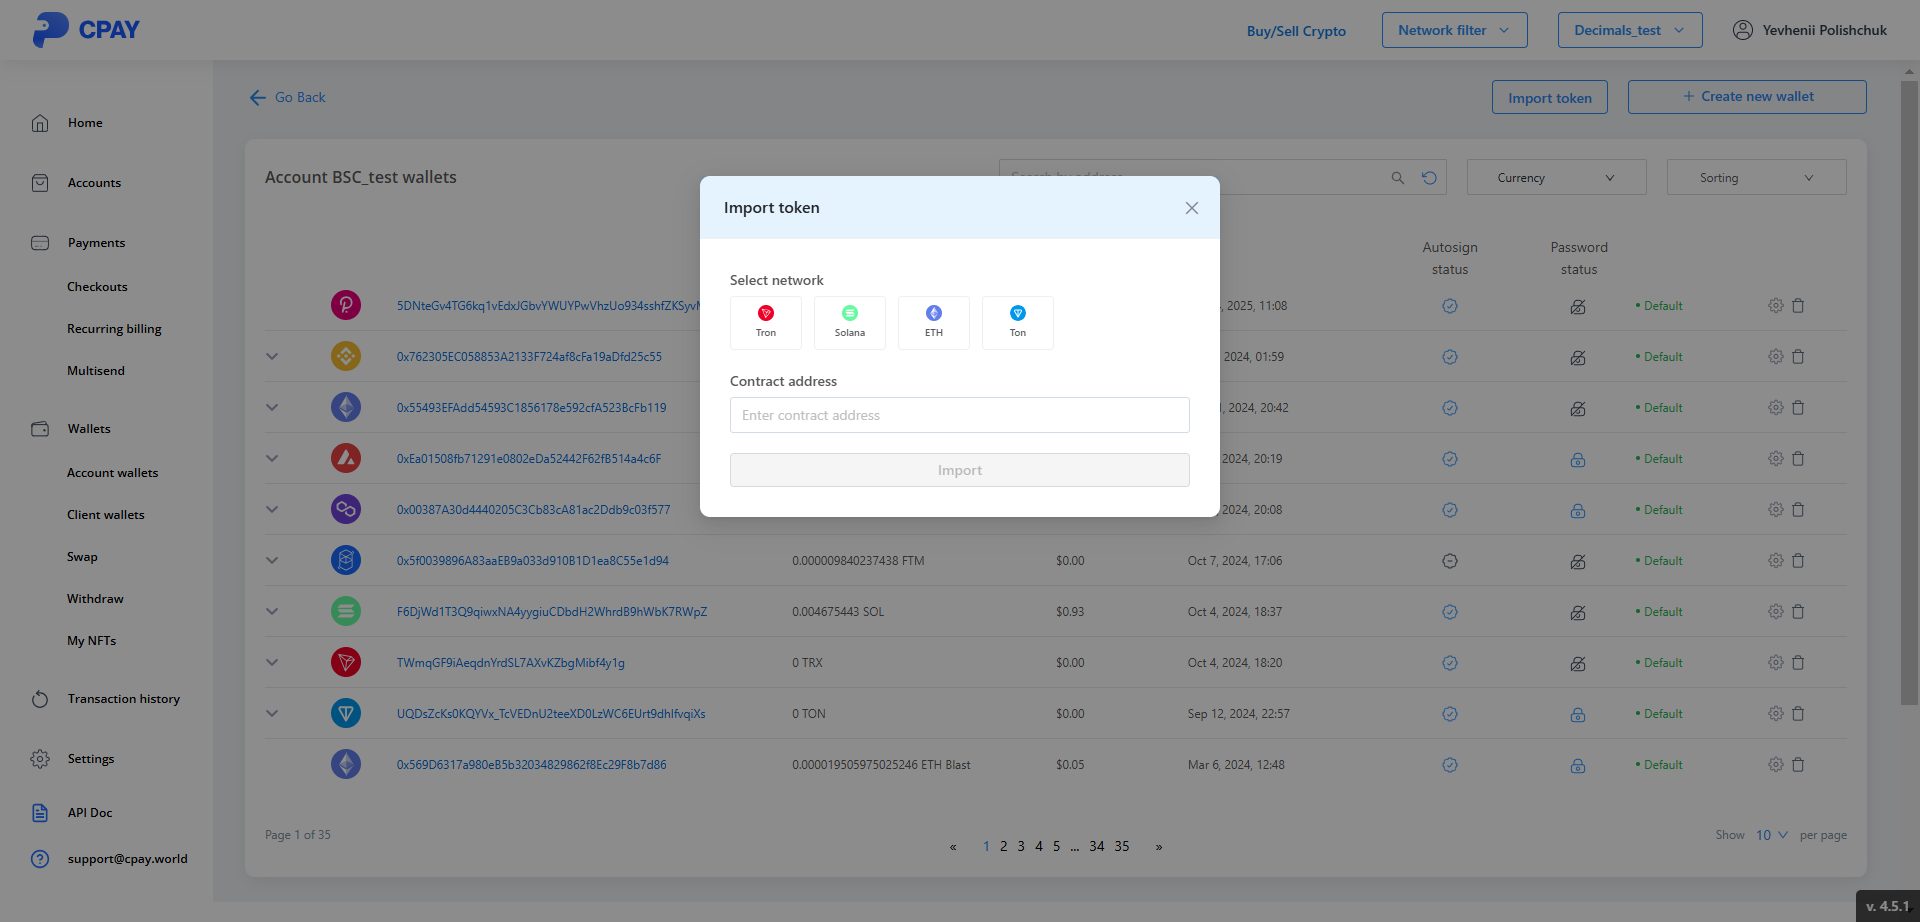
Task: Choose Solana as the network
Action: (x=849, y=322)
